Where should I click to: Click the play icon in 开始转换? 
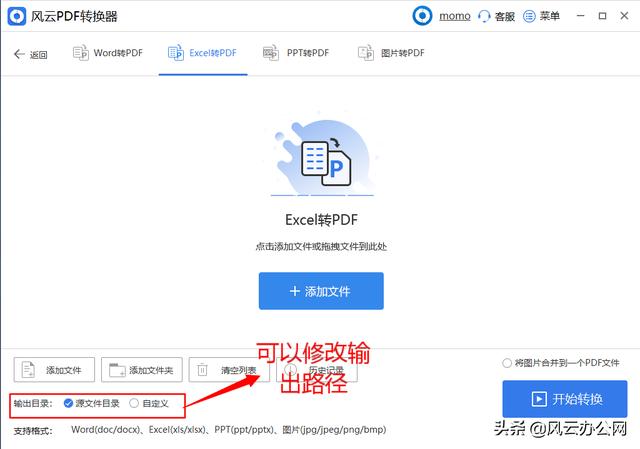click(539, 399)
